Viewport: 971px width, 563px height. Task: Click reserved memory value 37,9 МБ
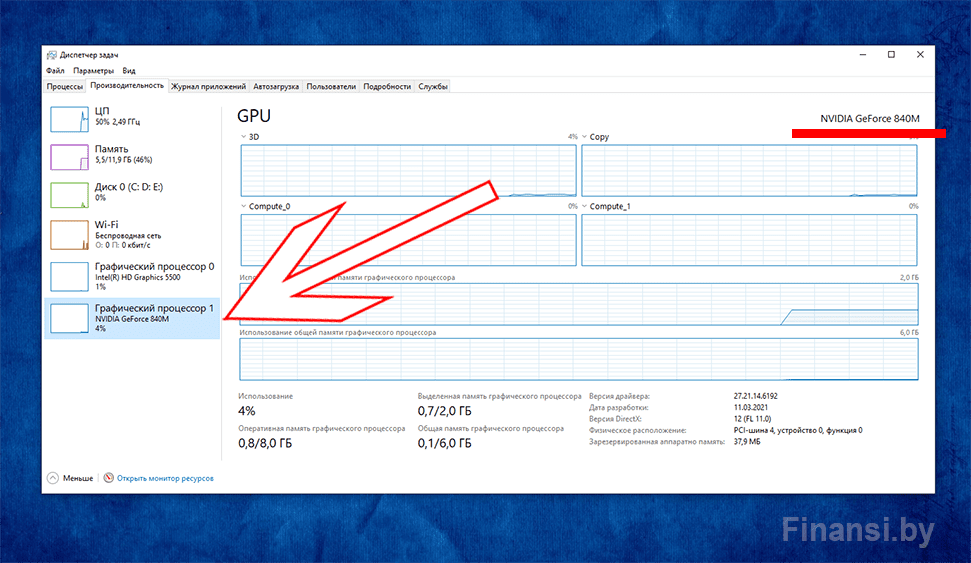point(747,442)
